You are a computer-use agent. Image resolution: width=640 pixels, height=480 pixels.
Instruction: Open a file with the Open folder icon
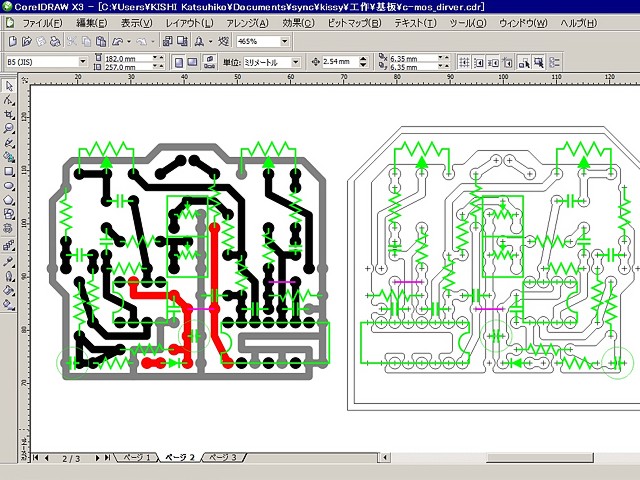tap(27, 41)
